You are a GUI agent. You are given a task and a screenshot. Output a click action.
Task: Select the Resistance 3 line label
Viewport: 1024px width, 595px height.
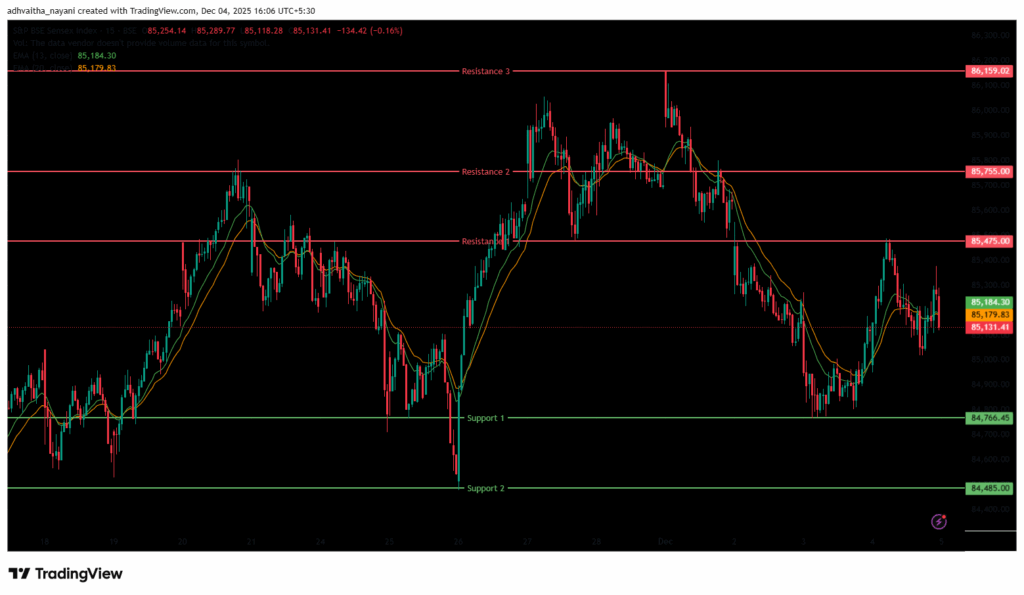click(486, 72)
